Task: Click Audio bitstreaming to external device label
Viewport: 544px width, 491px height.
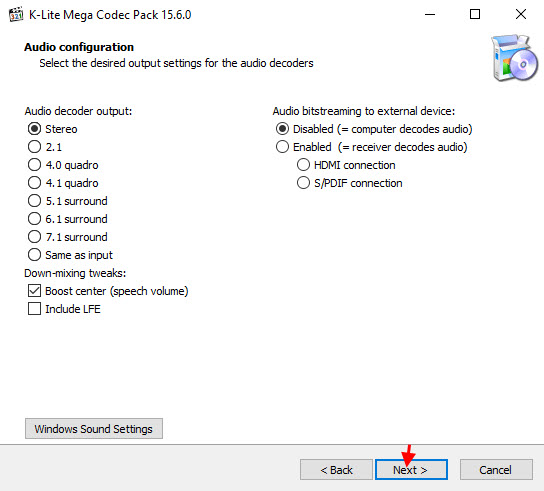Action: point(364,111)
